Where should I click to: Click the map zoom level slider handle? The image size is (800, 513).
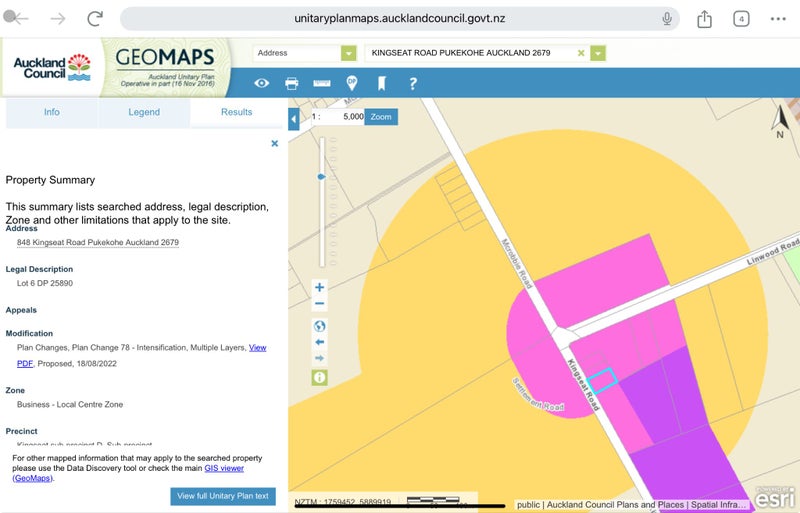(x=321, y=176)
